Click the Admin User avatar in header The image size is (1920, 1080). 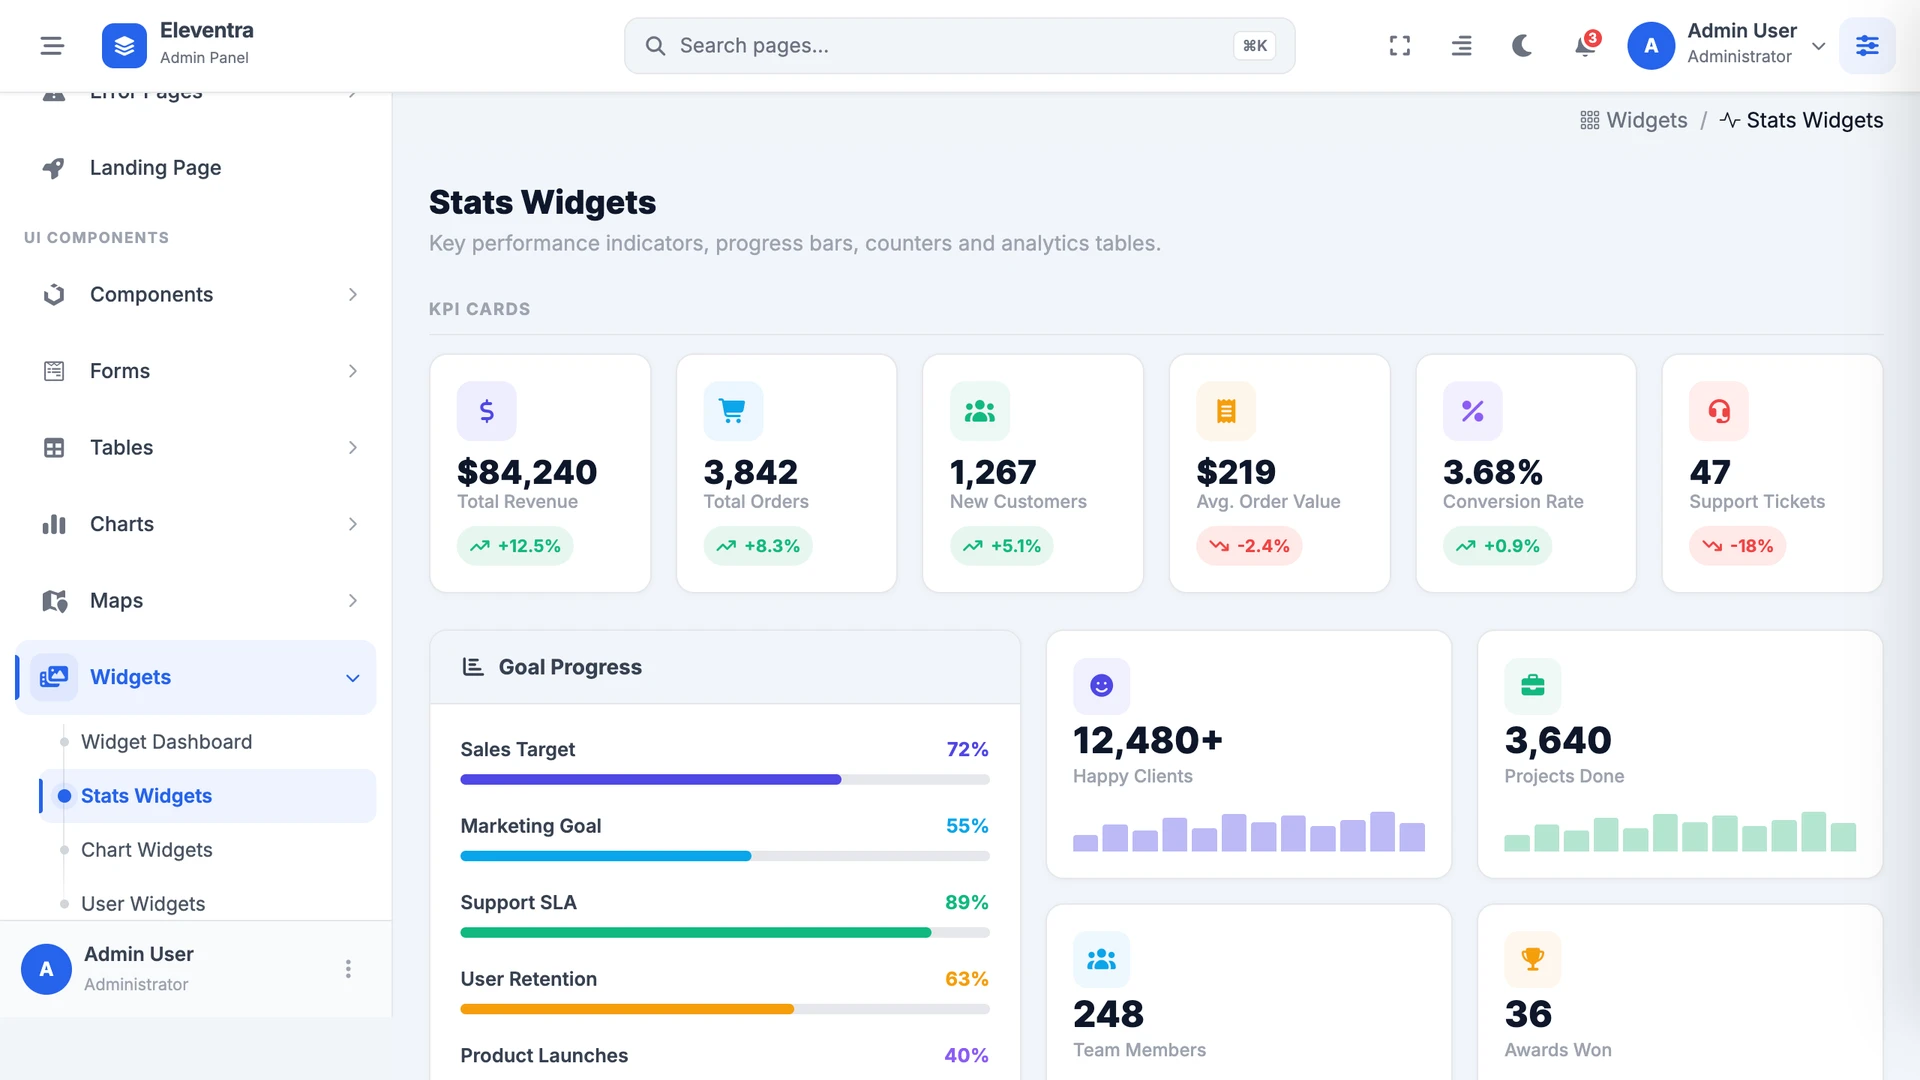pyautogui.click(x=1651, y=46)
